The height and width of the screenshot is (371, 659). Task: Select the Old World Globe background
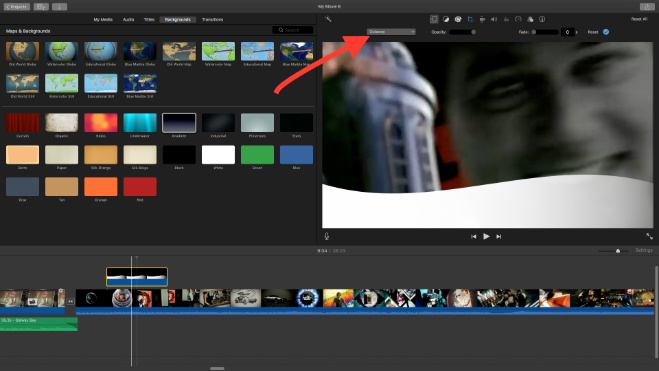(22, 52)
